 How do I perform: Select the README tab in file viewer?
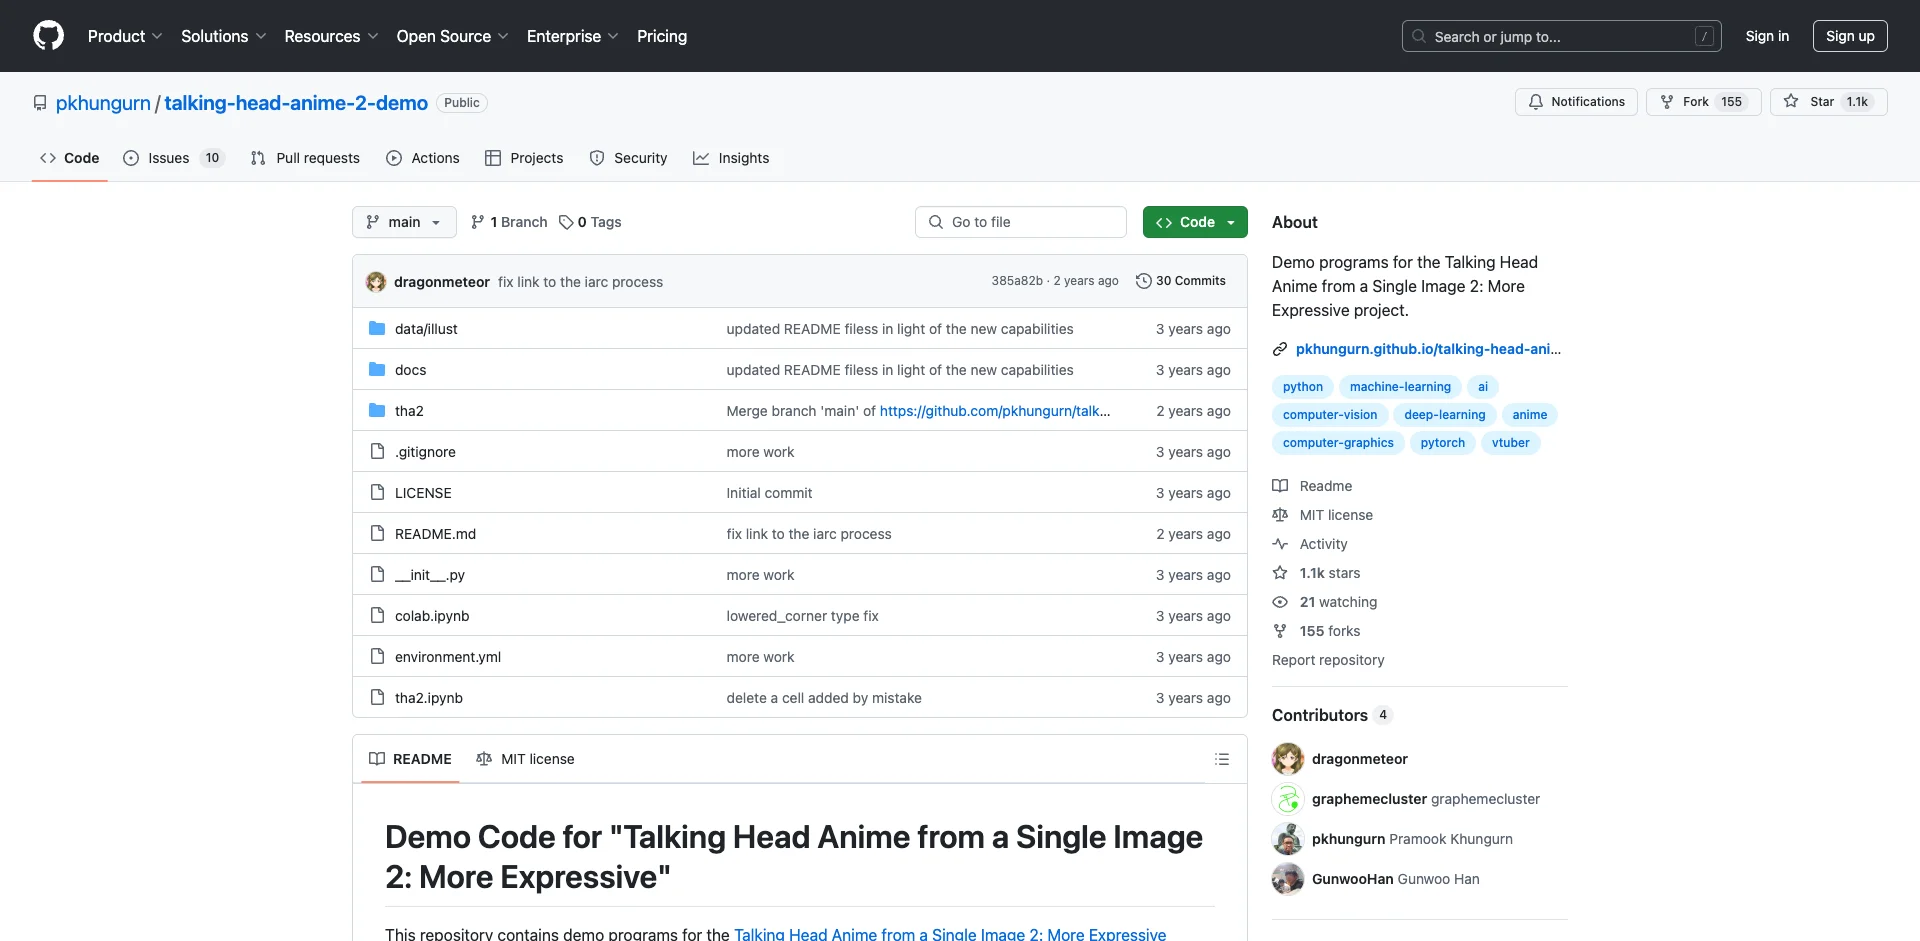[410, 759]
